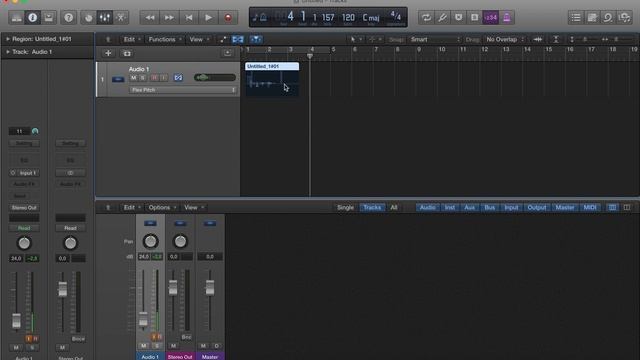Click the playhead marker in the ruler
The width and height of the screenshot is (640, 360).
pos(310,56)
